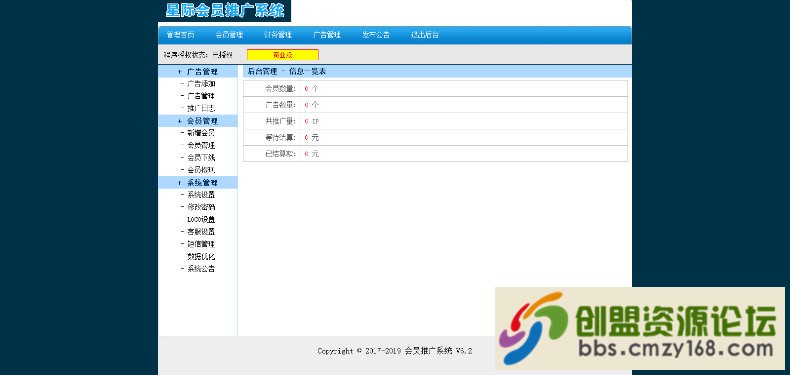790x375 pixels.
Task: Click the 星际会员推广系统 logo banner
Action: tap(225, 11)
